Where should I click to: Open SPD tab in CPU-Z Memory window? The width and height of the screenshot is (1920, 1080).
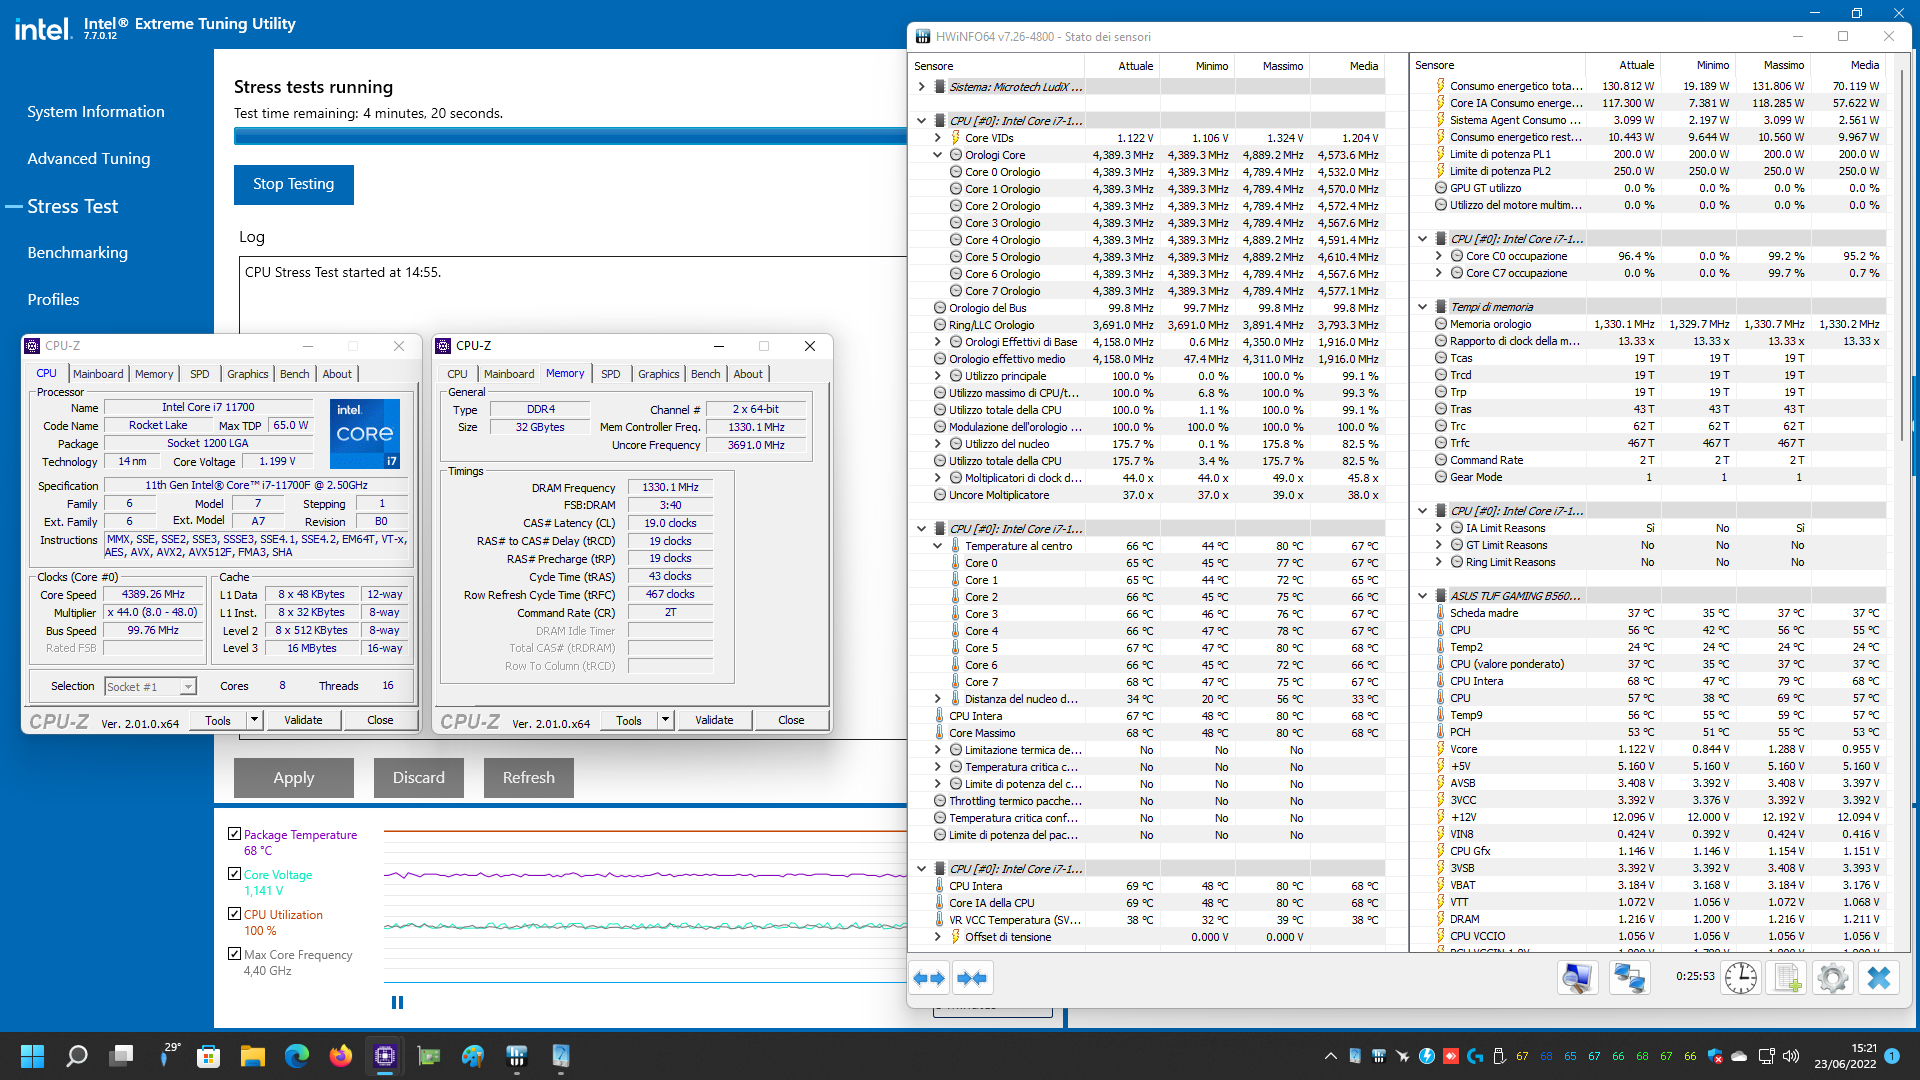coord(610,374)
